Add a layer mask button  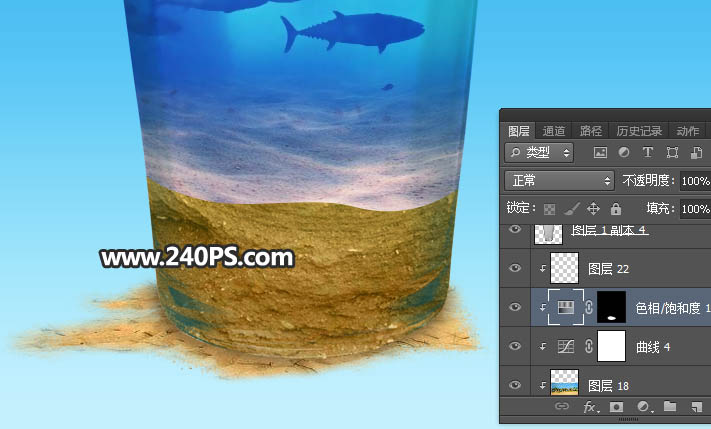coord(616,406)
